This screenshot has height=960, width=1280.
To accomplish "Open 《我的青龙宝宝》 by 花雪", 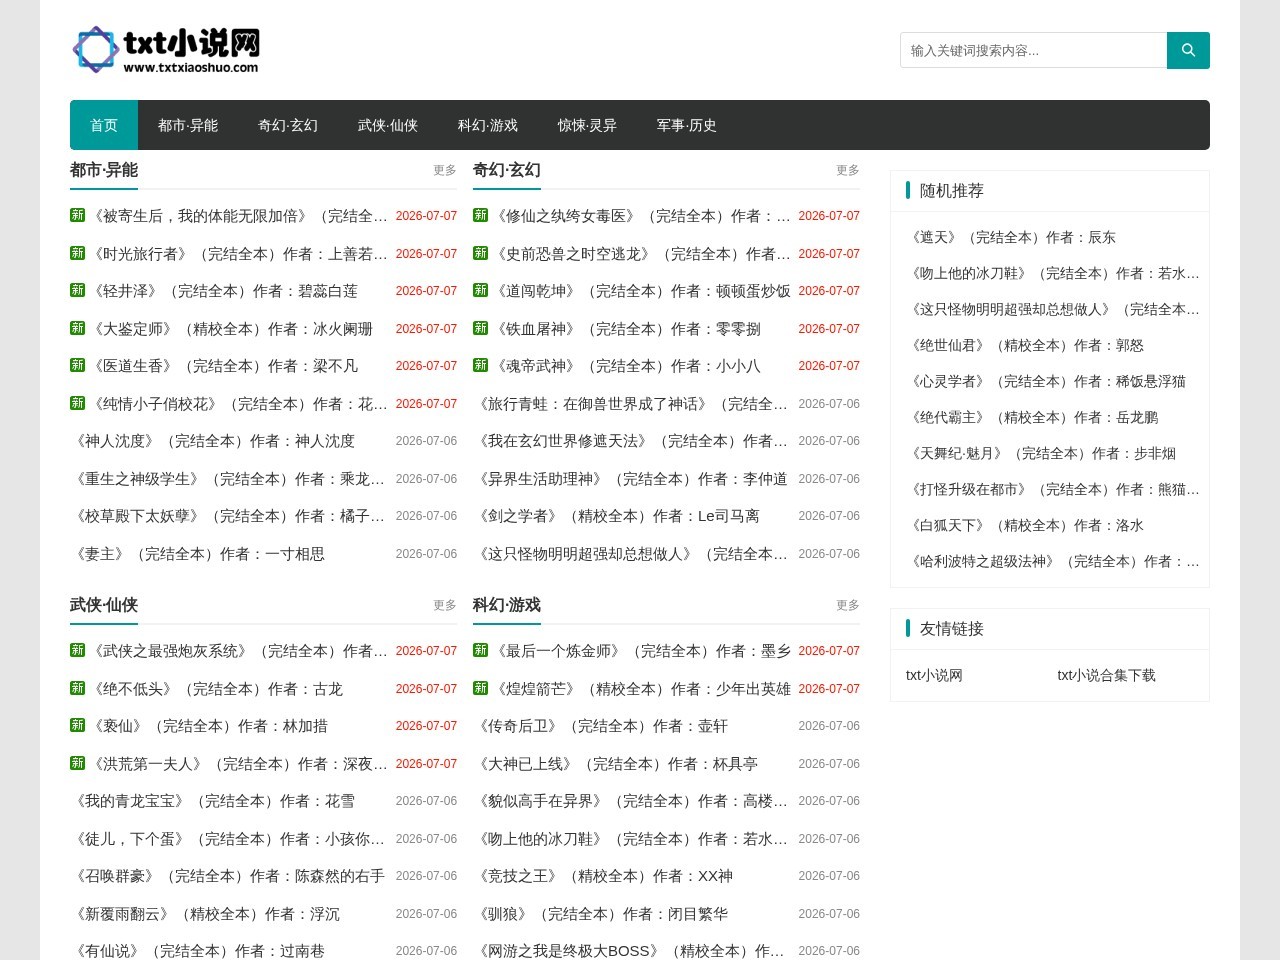I will (x=213, y=801).
